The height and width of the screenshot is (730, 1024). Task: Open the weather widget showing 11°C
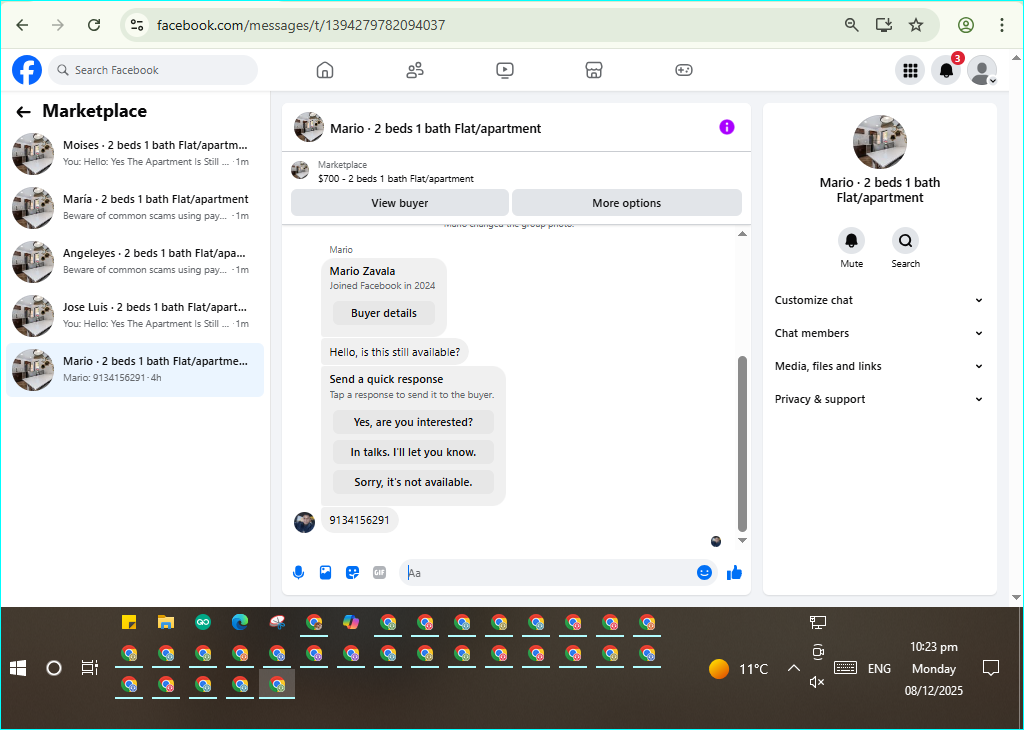[x=739, y=669]
